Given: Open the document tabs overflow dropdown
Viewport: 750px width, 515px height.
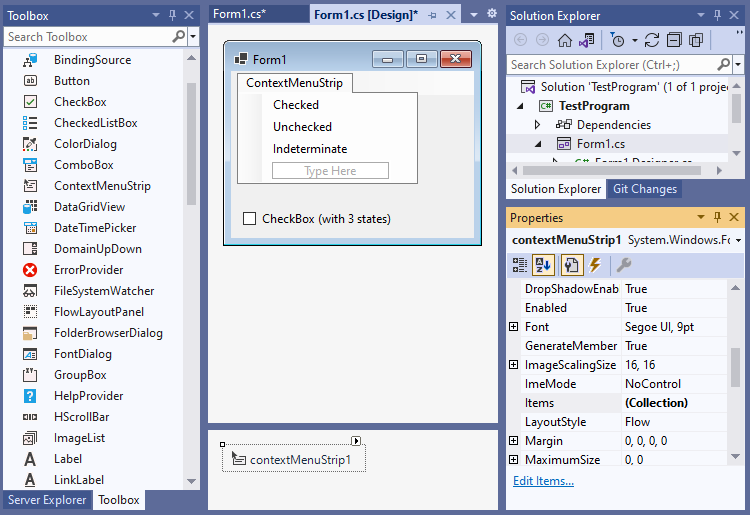Looking at the screenshot, I should pyautogui.click(x=474, y=15).
